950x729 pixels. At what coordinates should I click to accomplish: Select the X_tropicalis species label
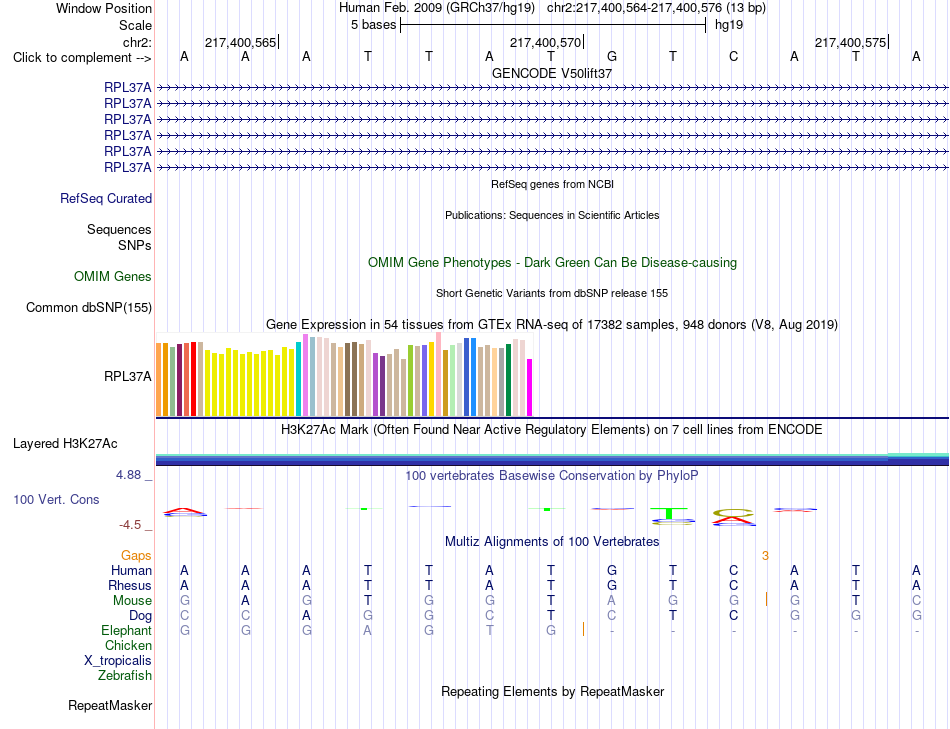pos(118,661)
